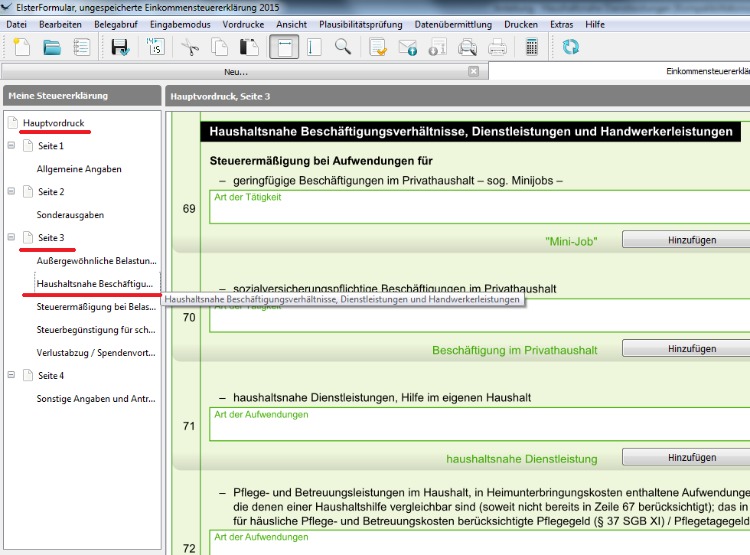The height and width of the screenshot is (555, 750).
Task: Select the fit-to-height view icon
Action: 314,47
